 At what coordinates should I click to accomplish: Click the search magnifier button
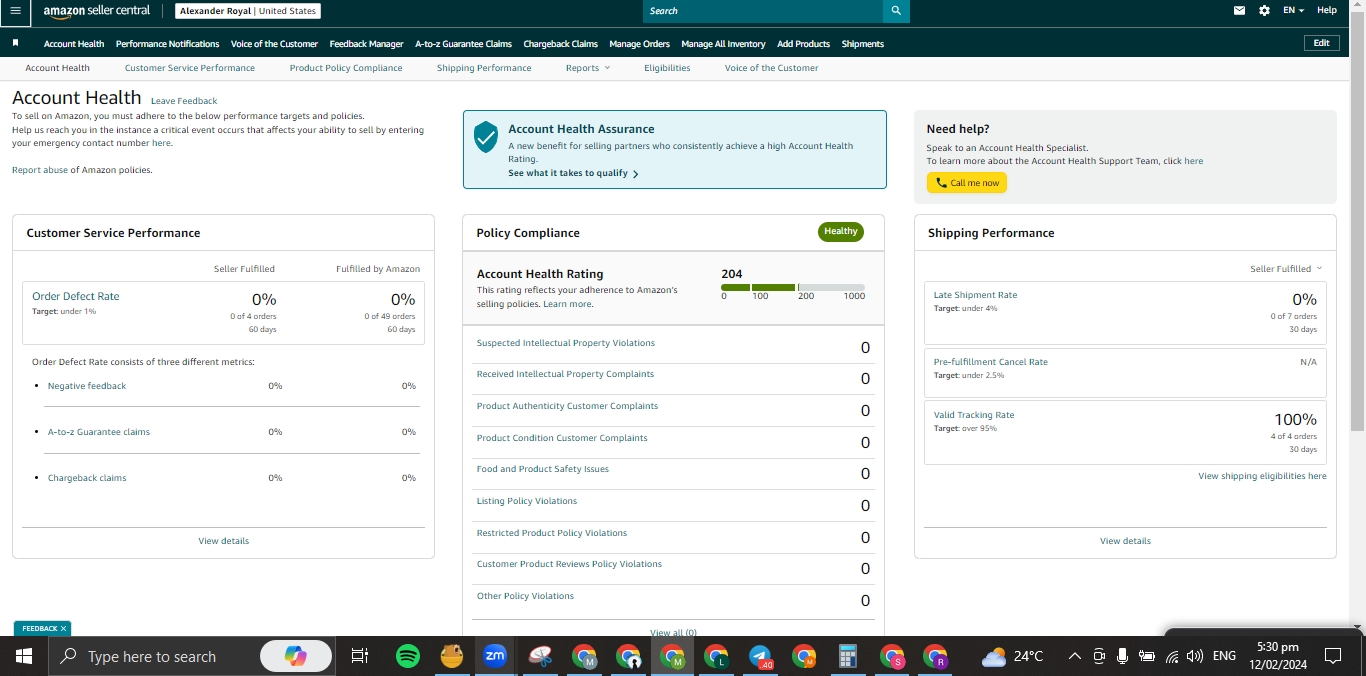pos(896,10)
